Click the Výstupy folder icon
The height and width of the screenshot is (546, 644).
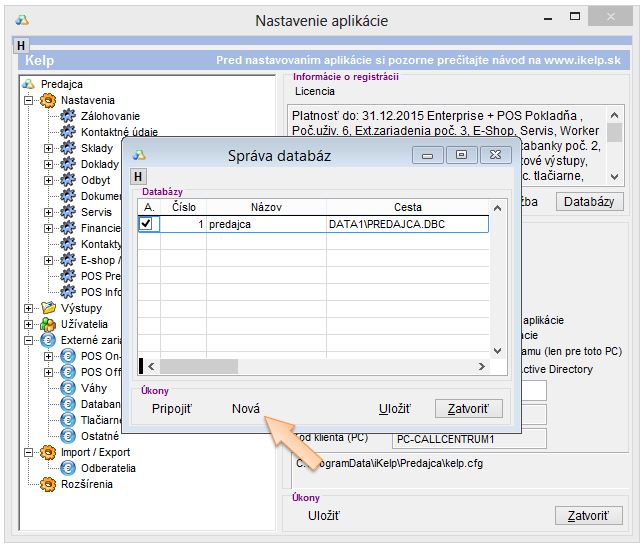48,308
